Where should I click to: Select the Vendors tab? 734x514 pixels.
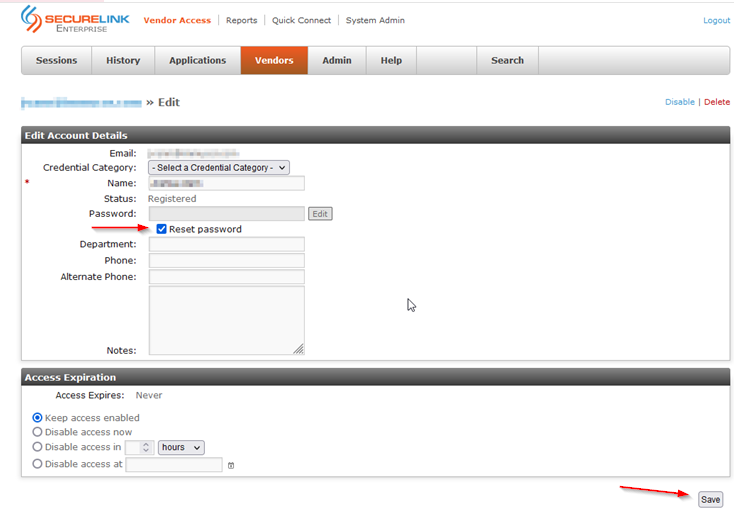[274, 60]
